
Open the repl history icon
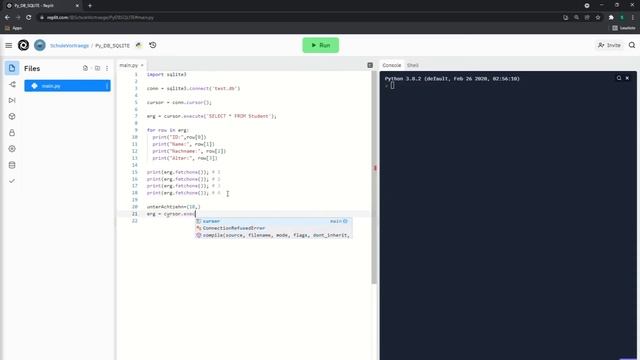click(153, 45)
